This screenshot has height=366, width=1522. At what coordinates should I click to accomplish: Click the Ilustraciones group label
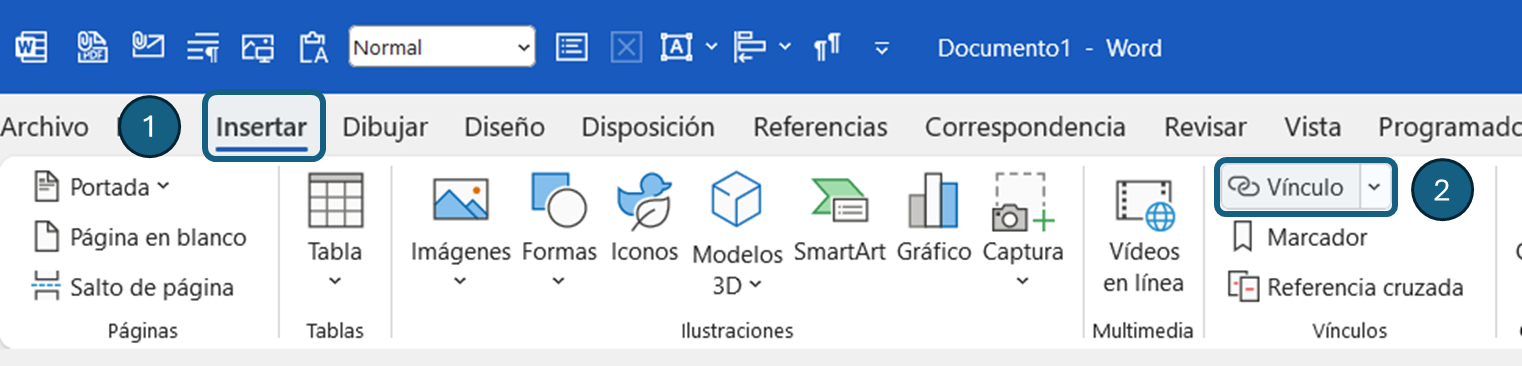[x=737, y=330]
